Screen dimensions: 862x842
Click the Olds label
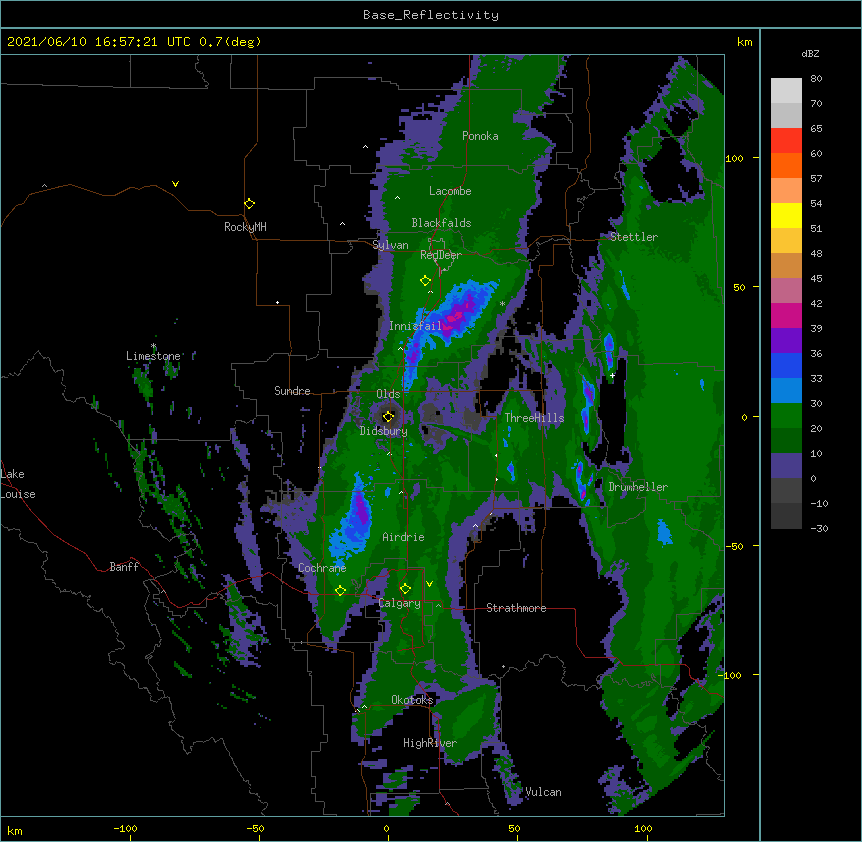388,394
